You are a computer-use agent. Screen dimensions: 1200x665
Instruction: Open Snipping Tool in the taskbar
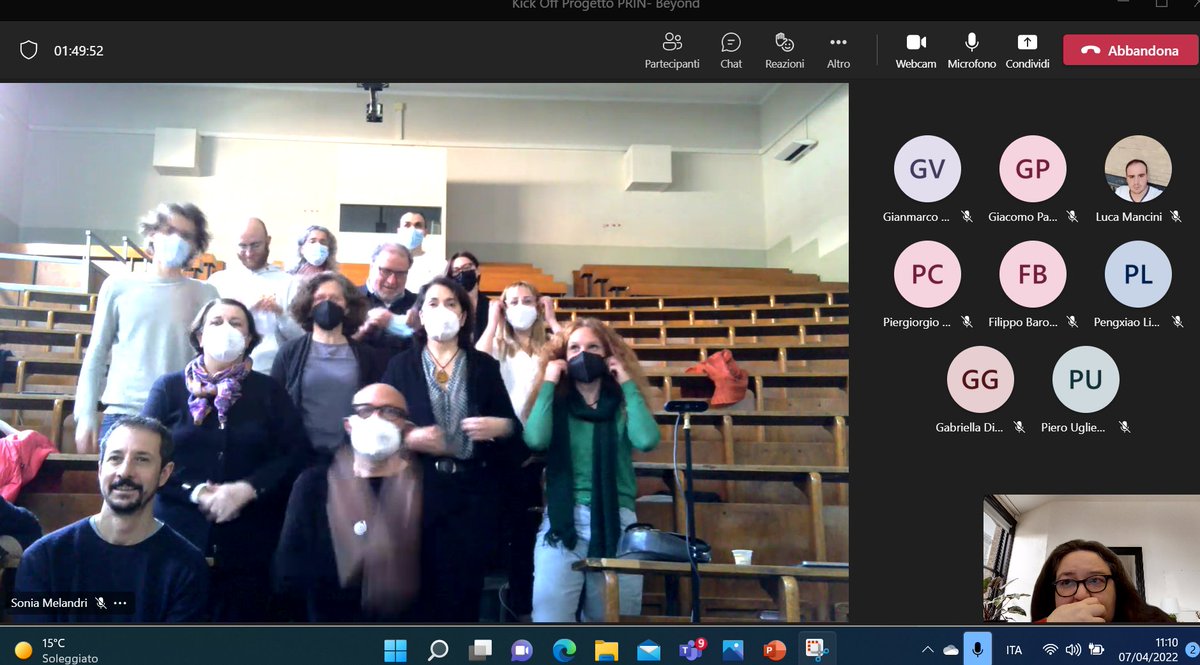(817, 650)
